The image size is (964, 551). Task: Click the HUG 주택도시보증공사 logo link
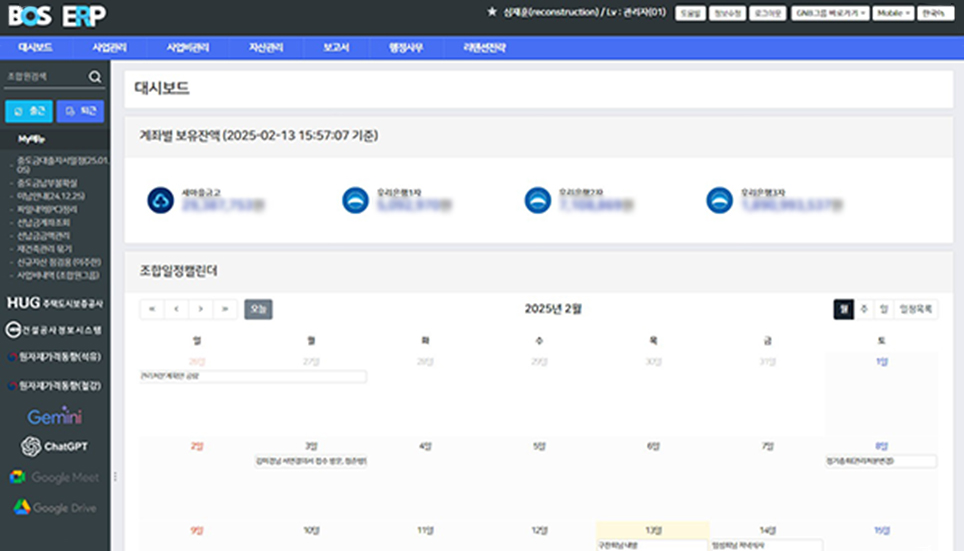55,303
